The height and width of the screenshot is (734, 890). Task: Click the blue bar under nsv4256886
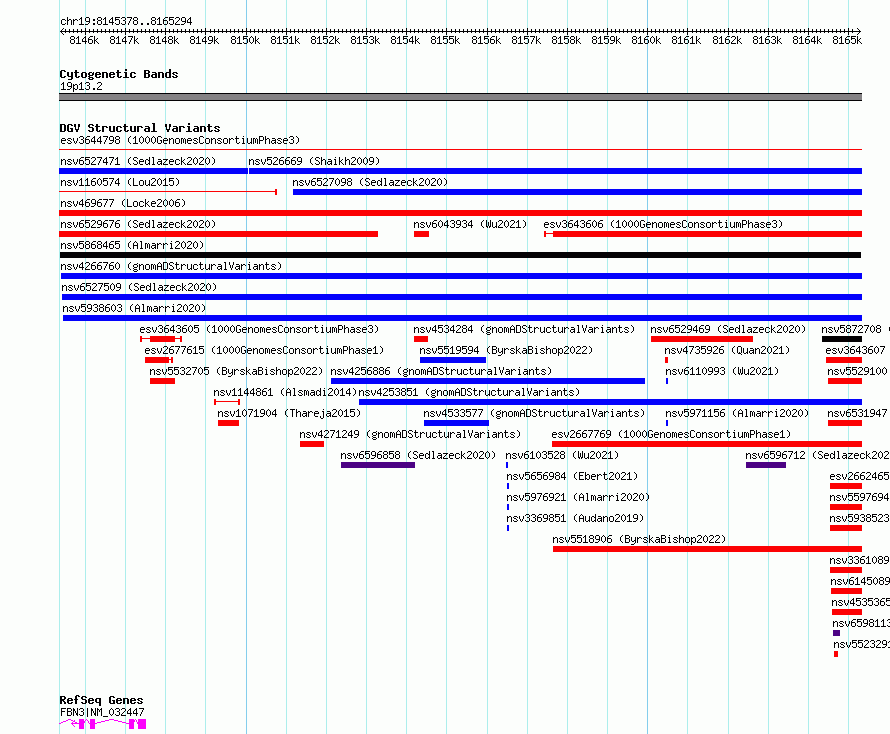[x=488, y=381]
